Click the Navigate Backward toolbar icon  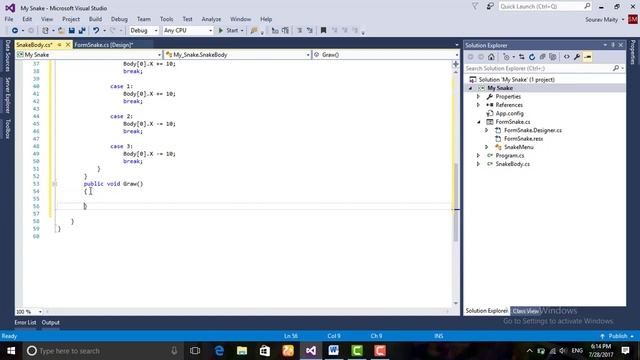[x=15, y=31]
